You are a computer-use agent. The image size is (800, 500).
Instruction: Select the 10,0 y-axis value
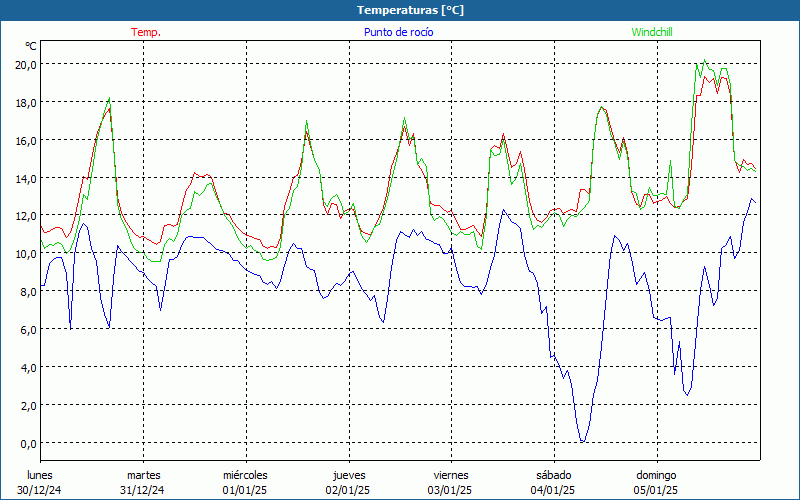click(28, 254)
